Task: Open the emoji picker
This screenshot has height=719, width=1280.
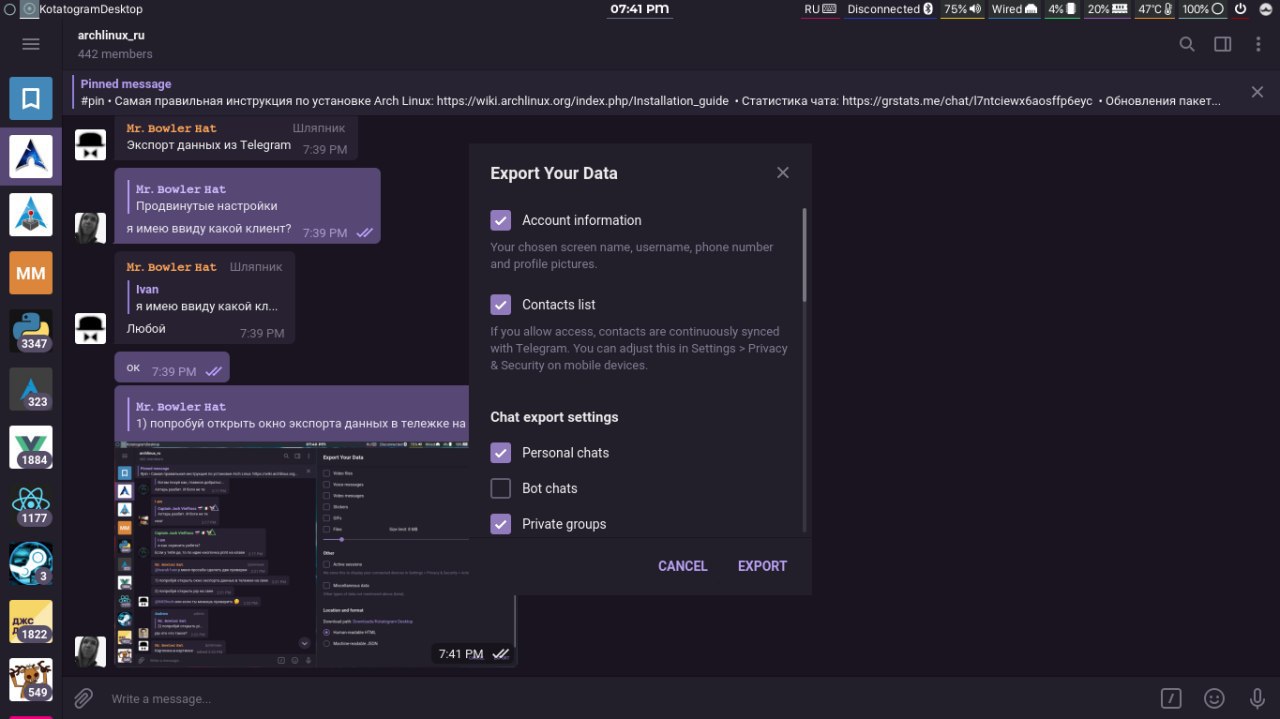Action: [1214, 698]
